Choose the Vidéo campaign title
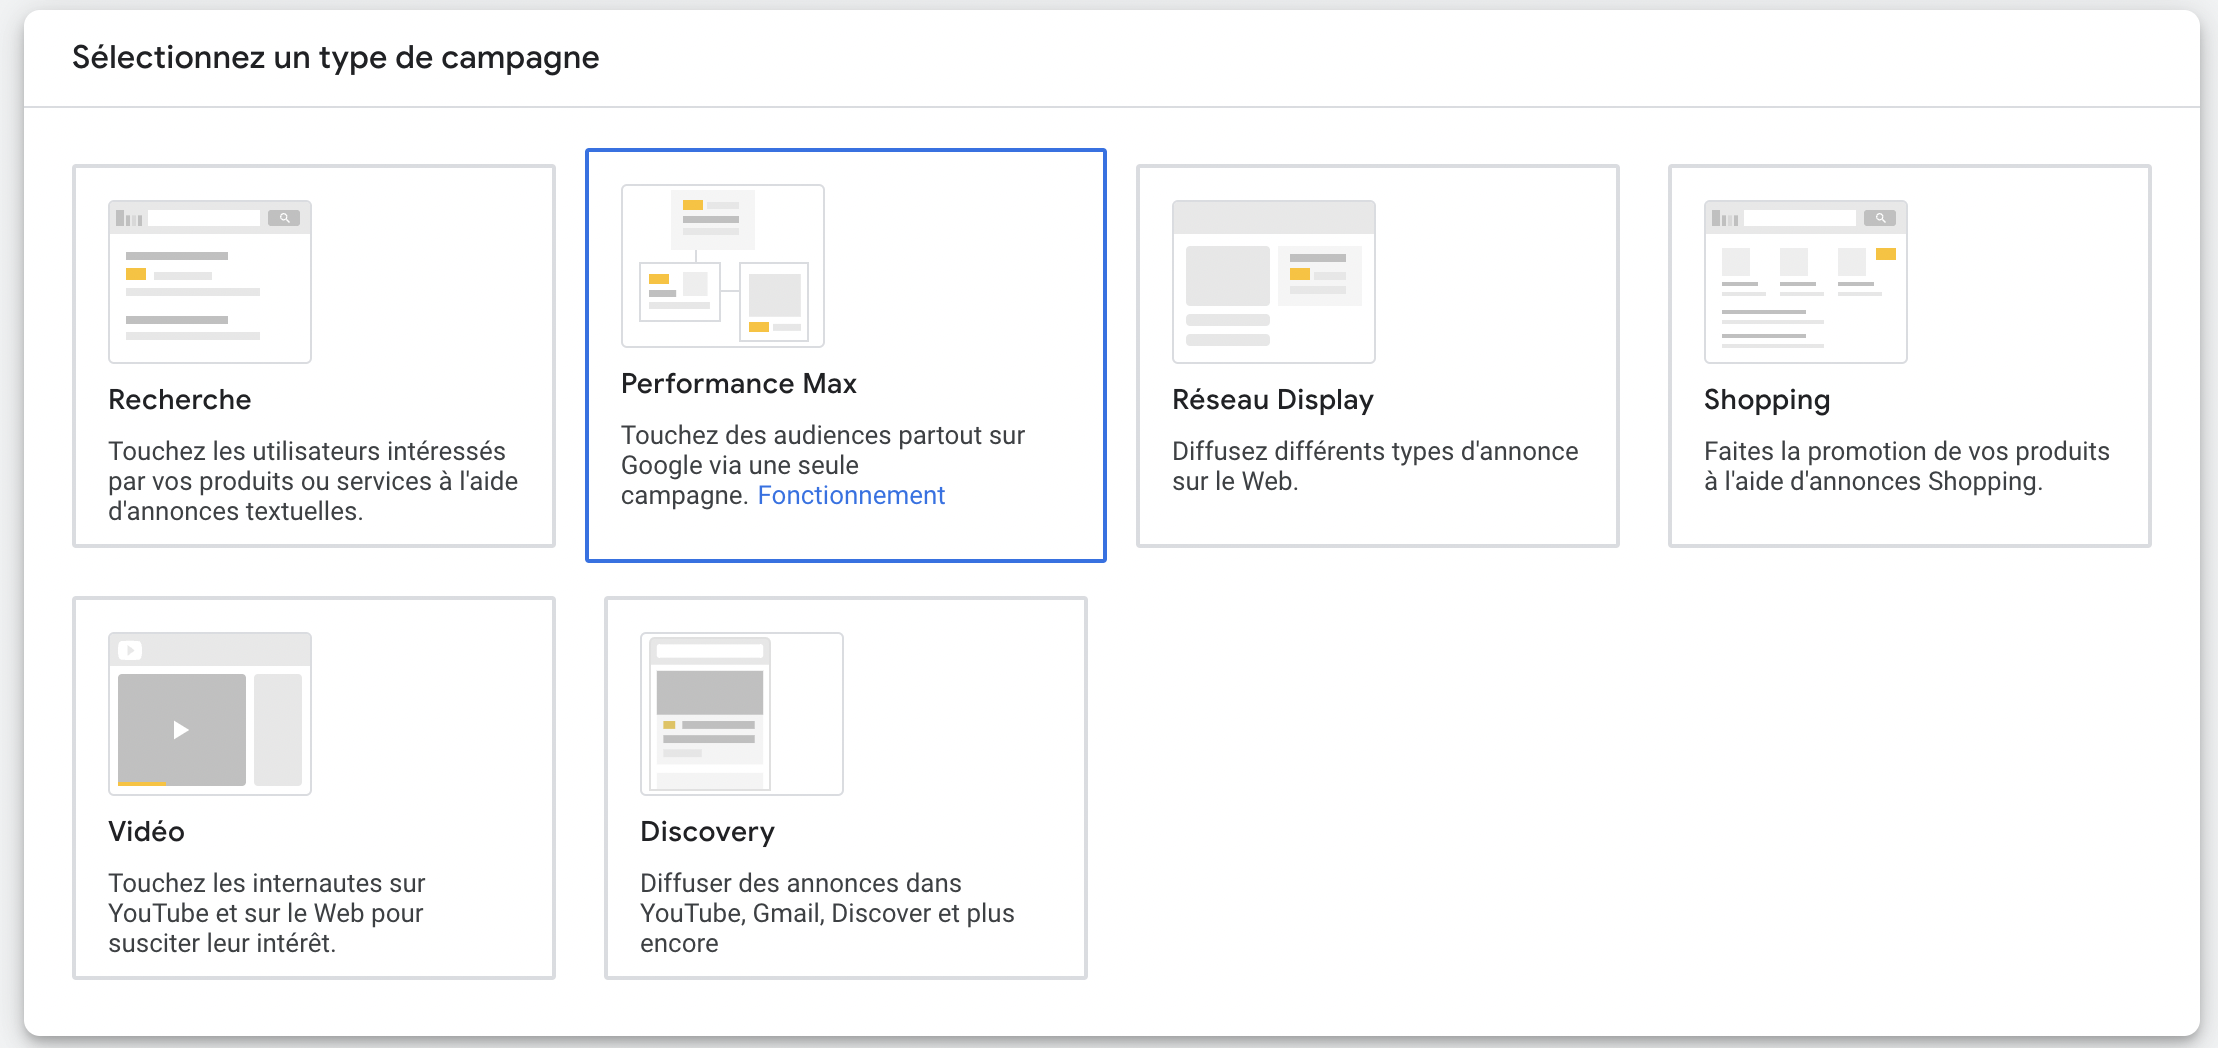The height and width of the screenshot is (1048, 2218). click(146, 832)
